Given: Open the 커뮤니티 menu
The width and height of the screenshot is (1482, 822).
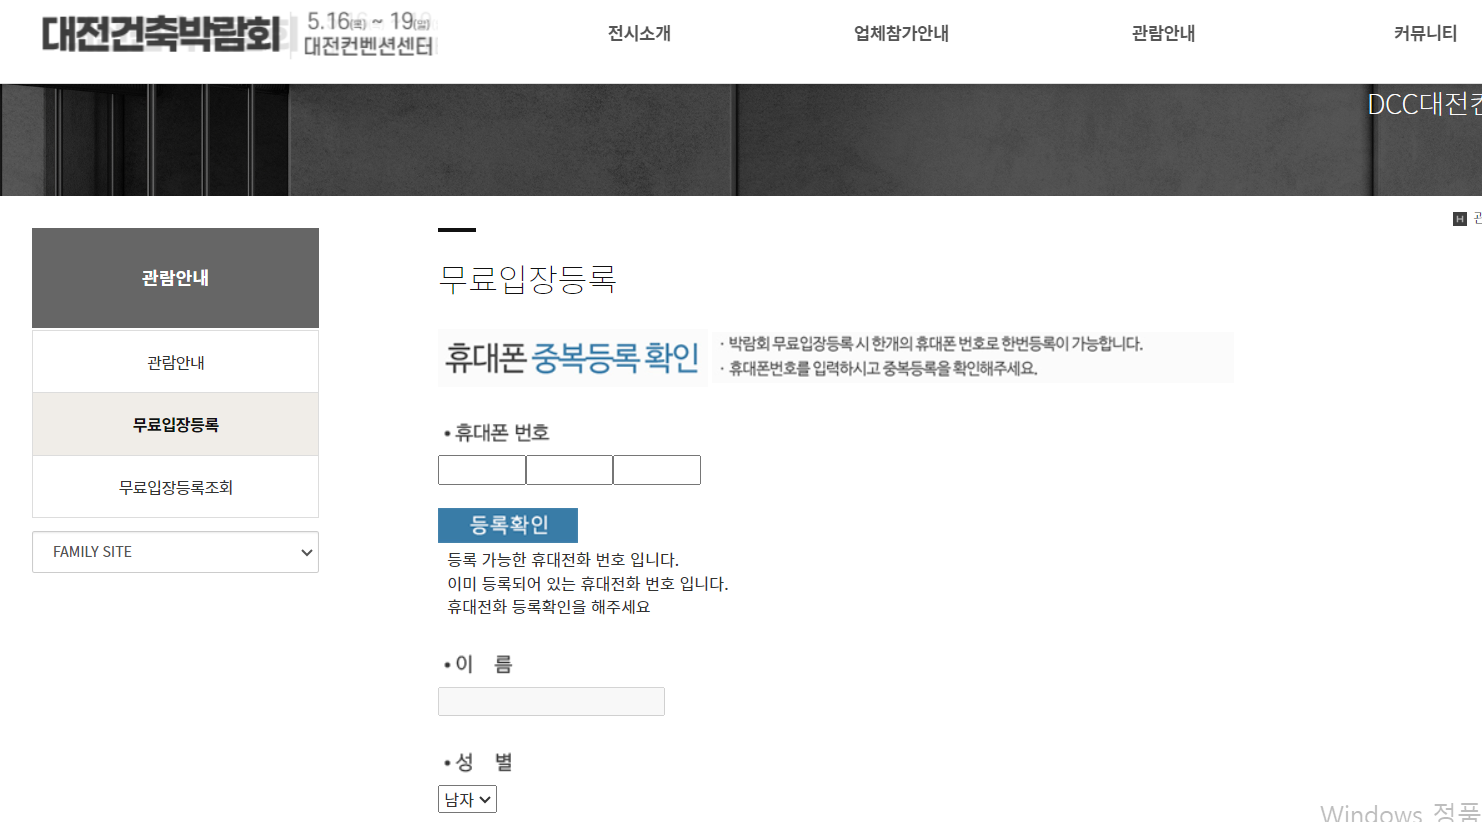Looking at the screenshot, I should click(1425, 33).
